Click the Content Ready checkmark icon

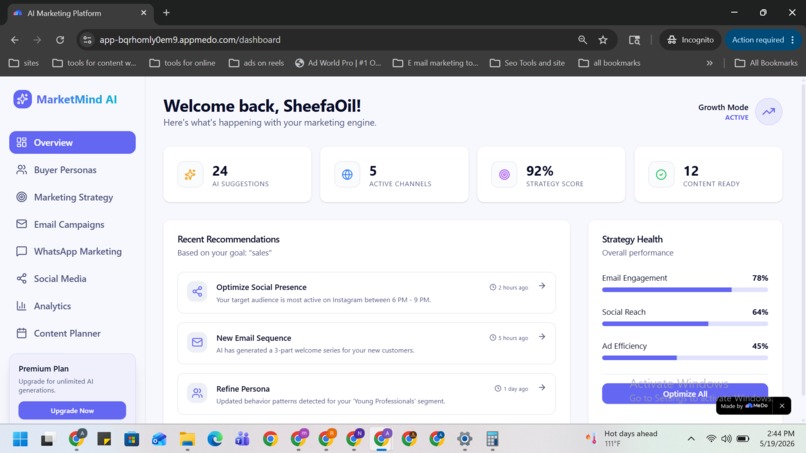[661, 174]
